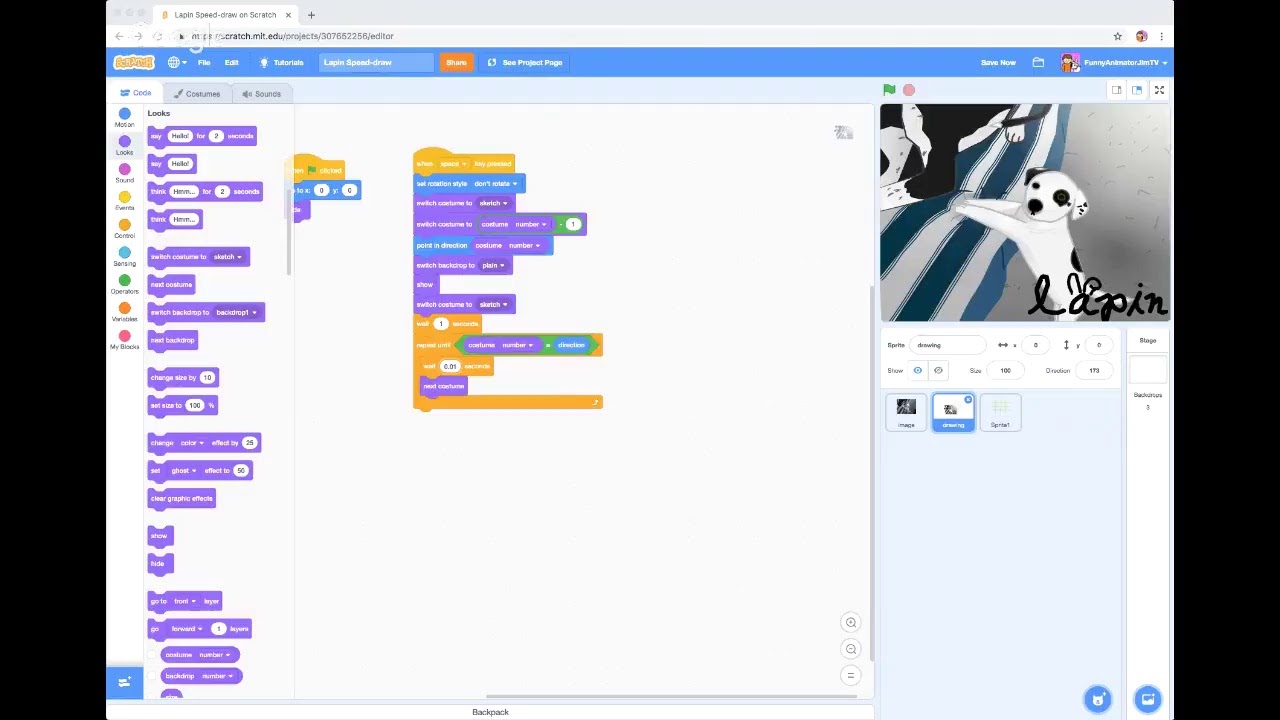Open the don't rotate style dropdown
Viewport: 1280px width, 720px height.
pos(495,184)
